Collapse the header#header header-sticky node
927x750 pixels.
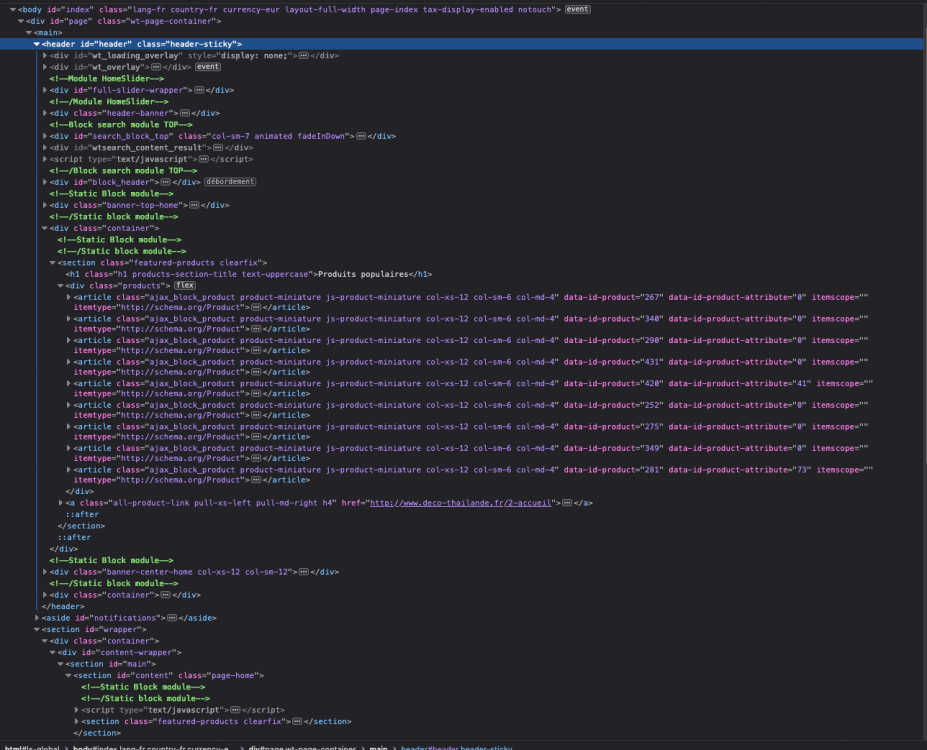(x=37, y=44)
